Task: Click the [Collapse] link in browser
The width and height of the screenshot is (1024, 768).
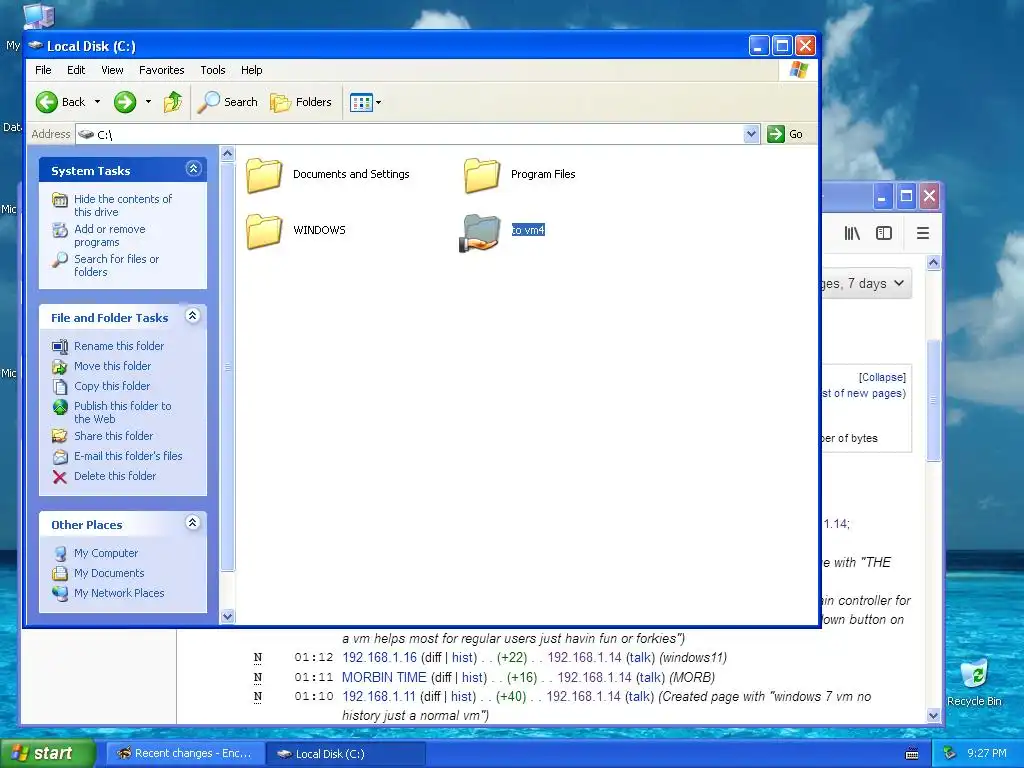Action: 882,377
